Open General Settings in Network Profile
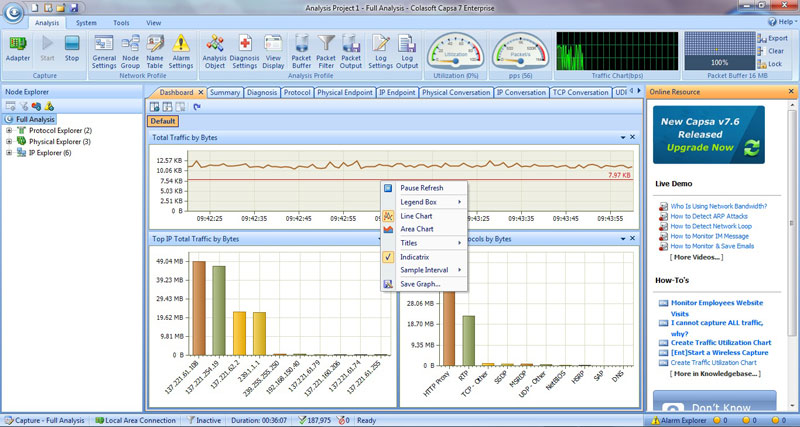 click(x=104, y=52)
